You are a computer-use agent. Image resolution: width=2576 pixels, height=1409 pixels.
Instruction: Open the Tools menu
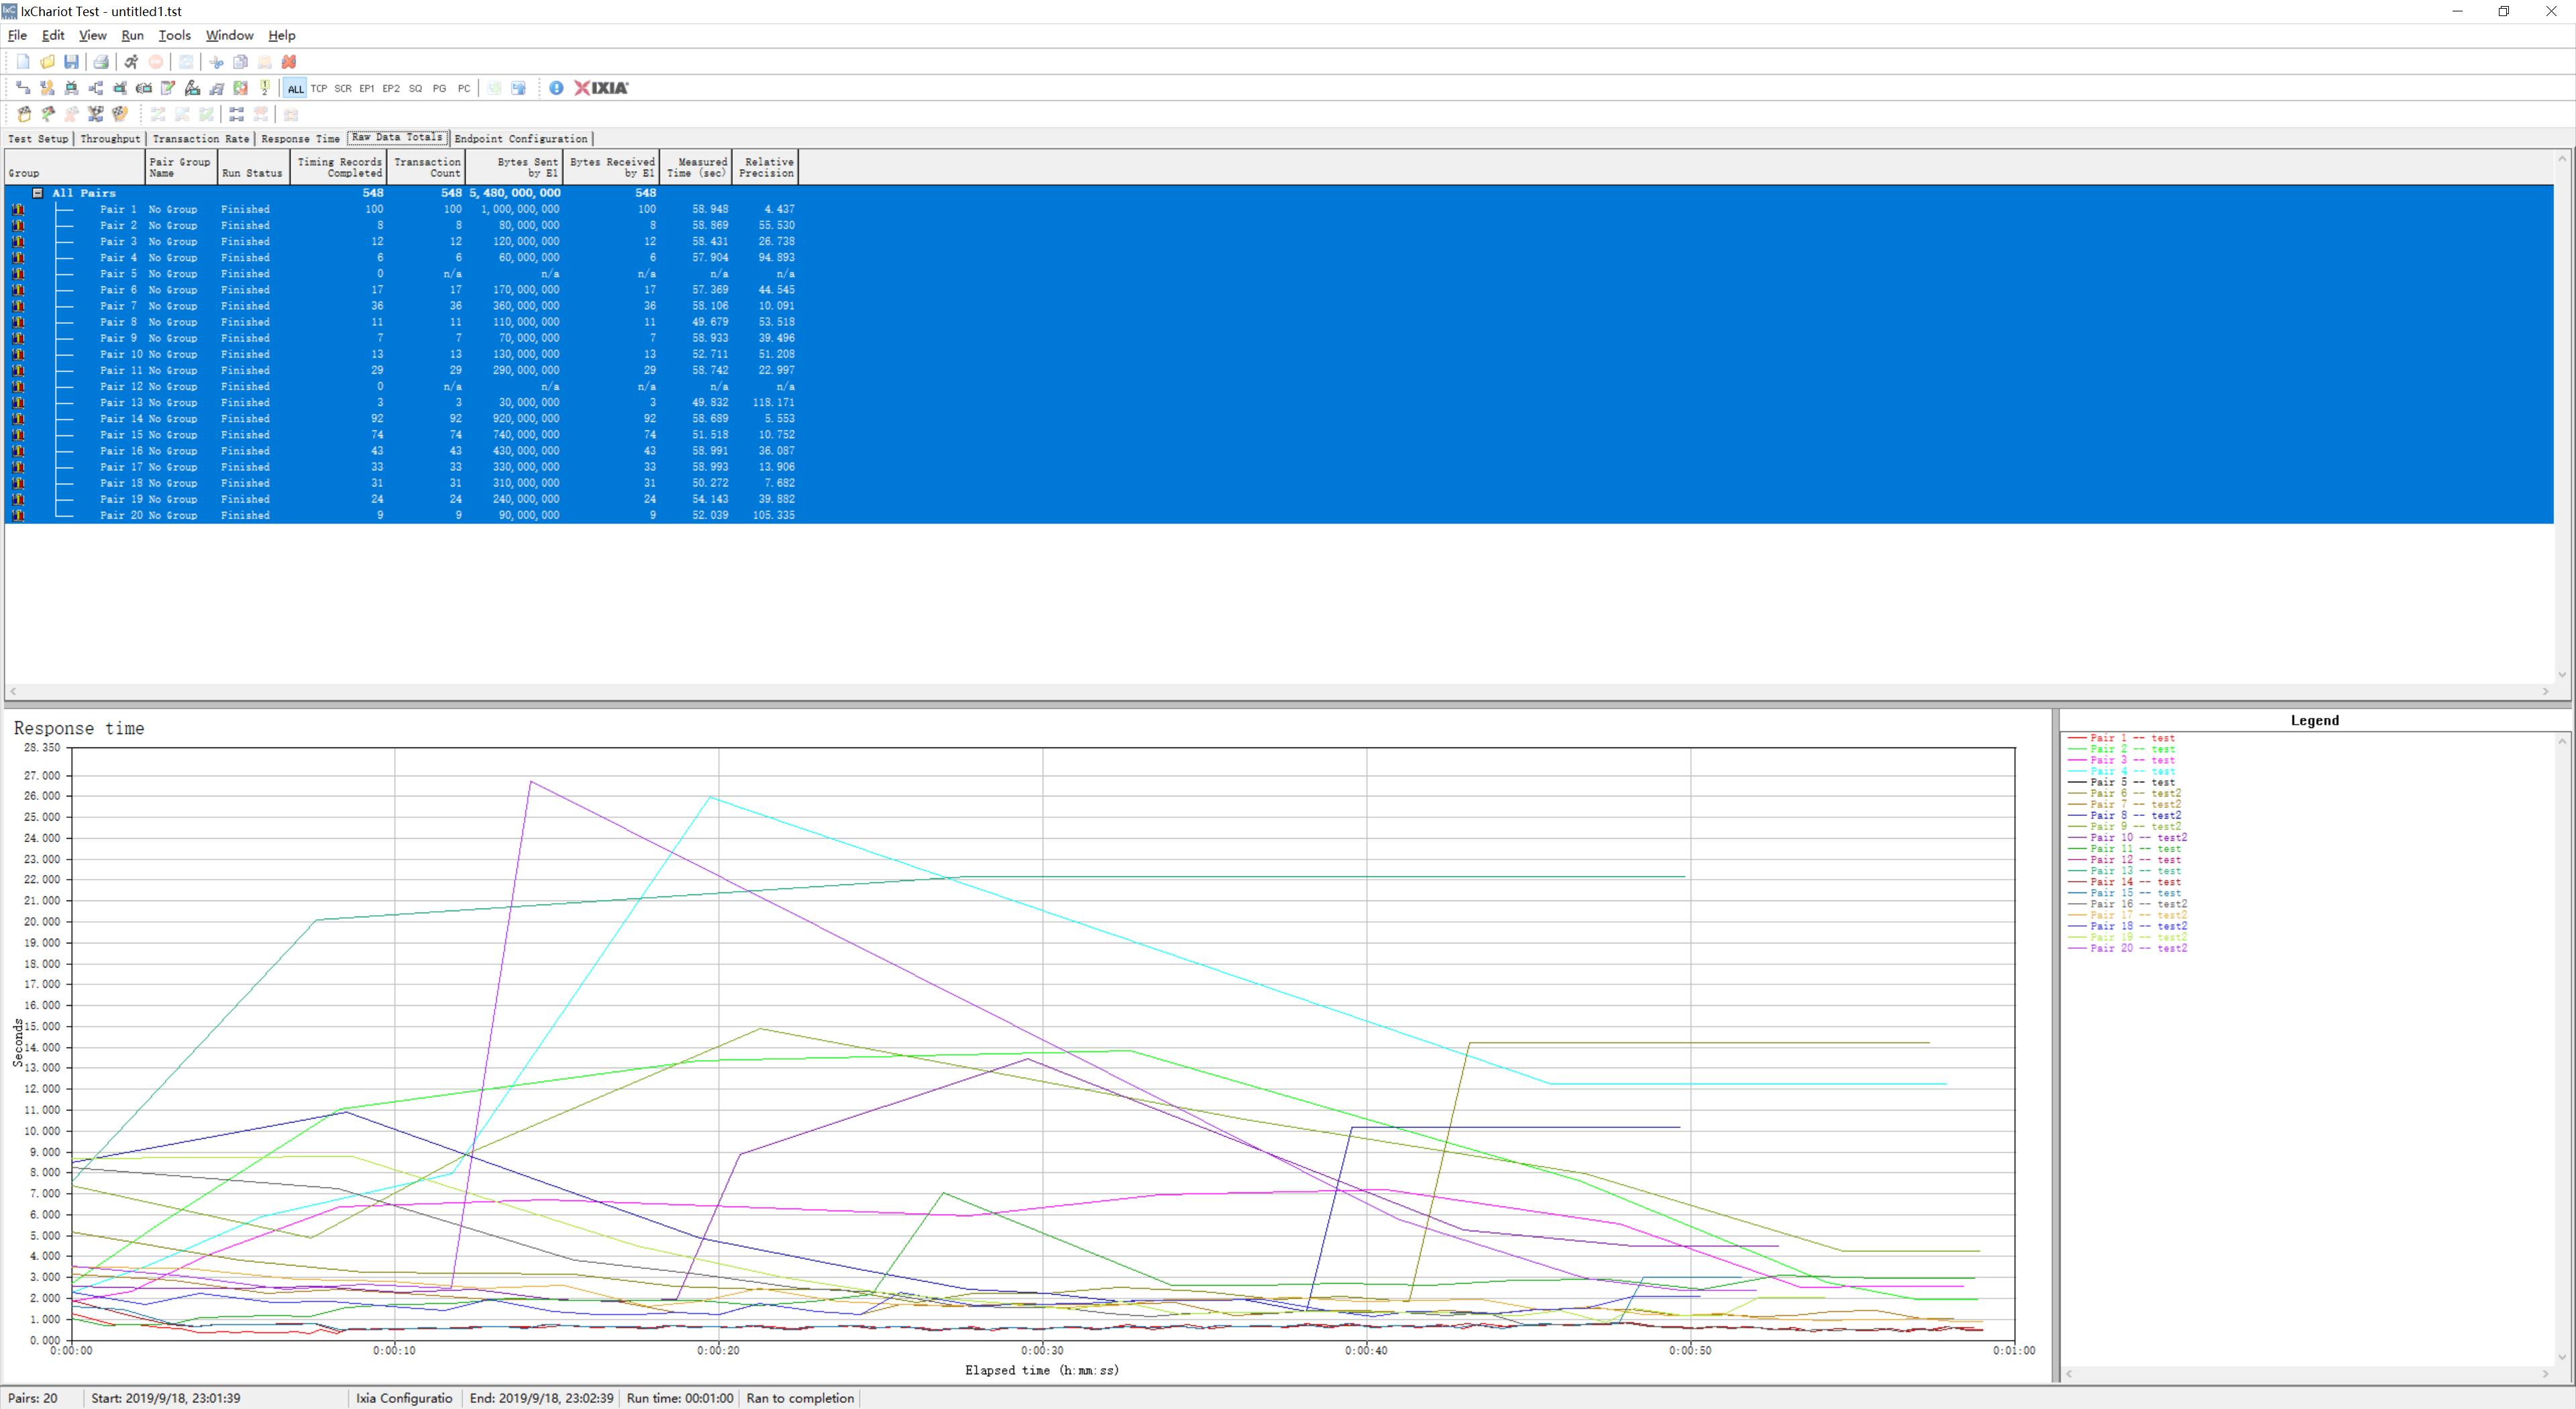coord(174,35)
